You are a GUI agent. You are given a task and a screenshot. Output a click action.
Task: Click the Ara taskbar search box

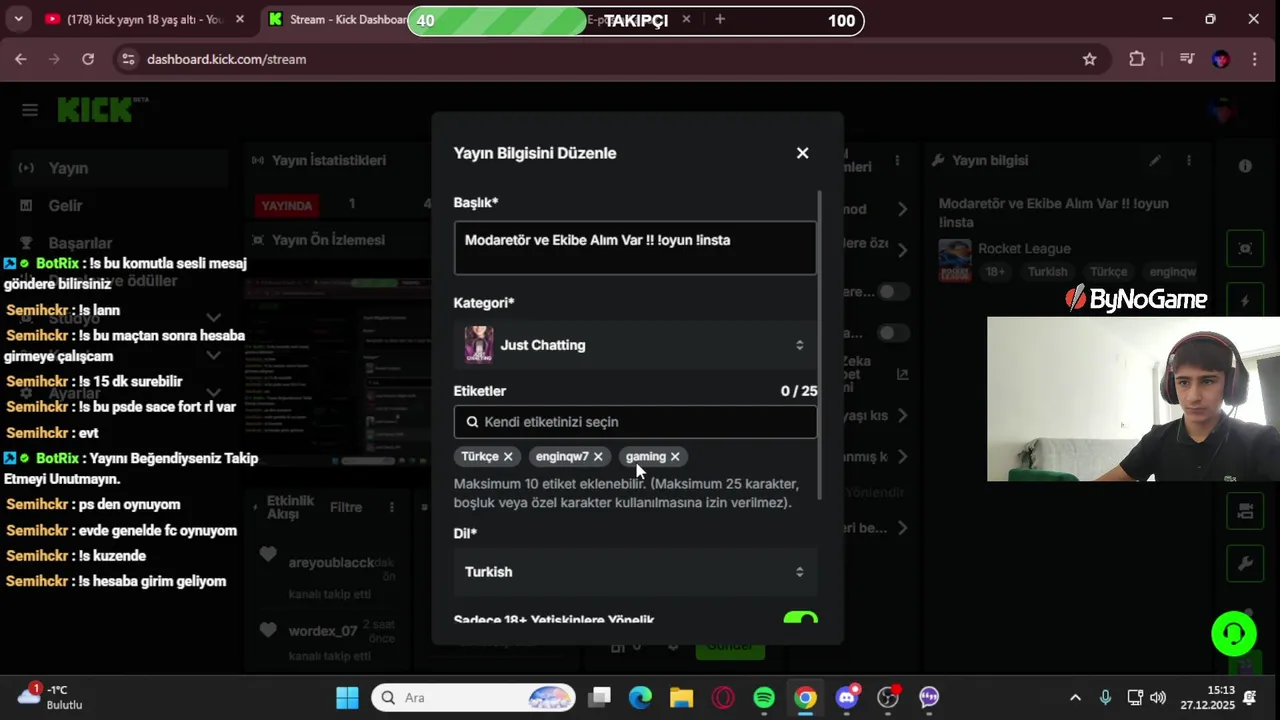[474, 697]
